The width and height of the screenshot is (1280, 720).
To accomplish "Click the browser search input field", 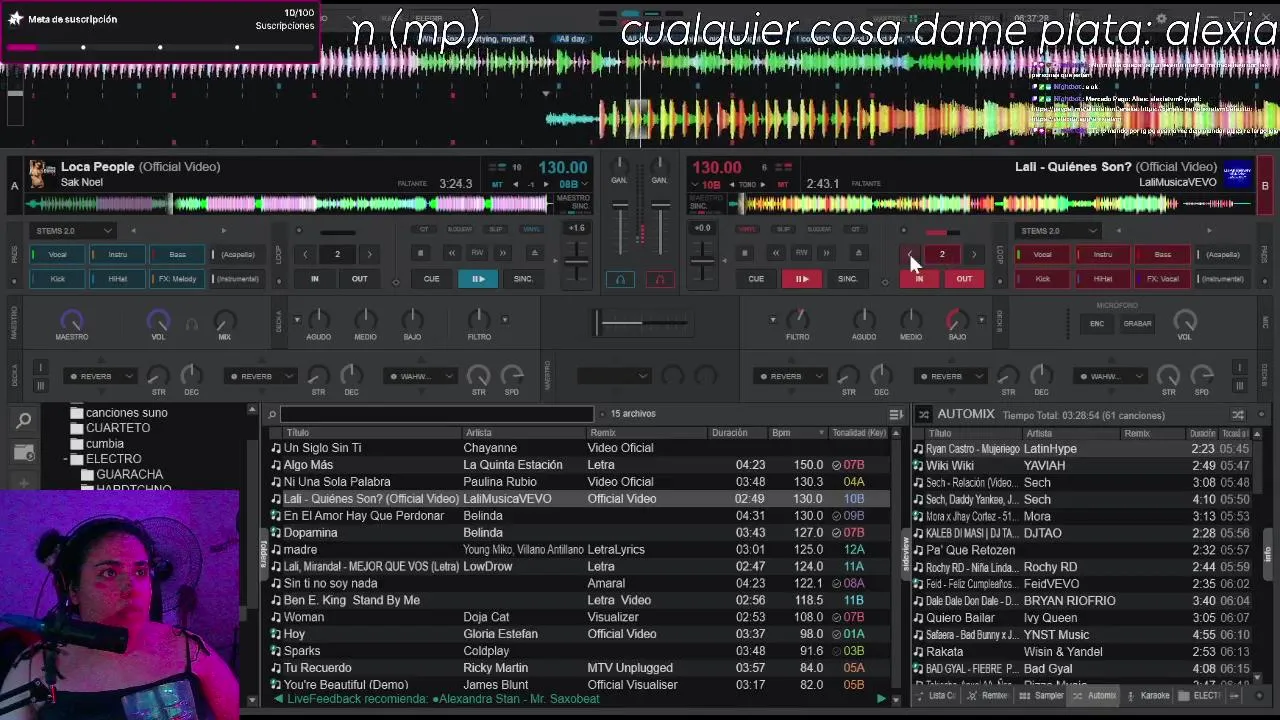I will coord(437,414).
